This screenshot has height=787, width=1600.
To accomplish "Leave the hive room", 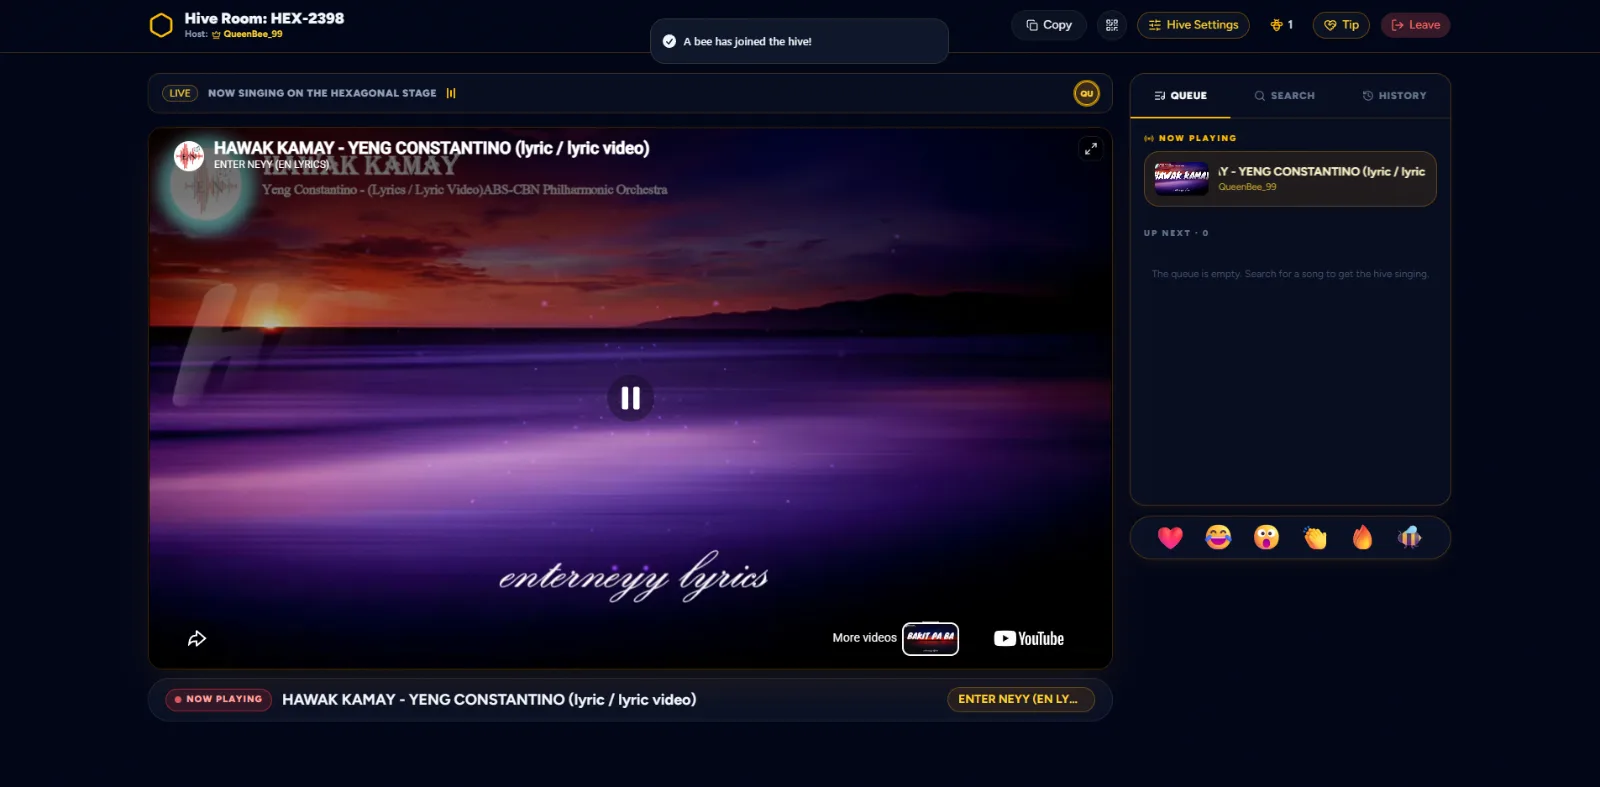I will click(x=1415, y=25).
